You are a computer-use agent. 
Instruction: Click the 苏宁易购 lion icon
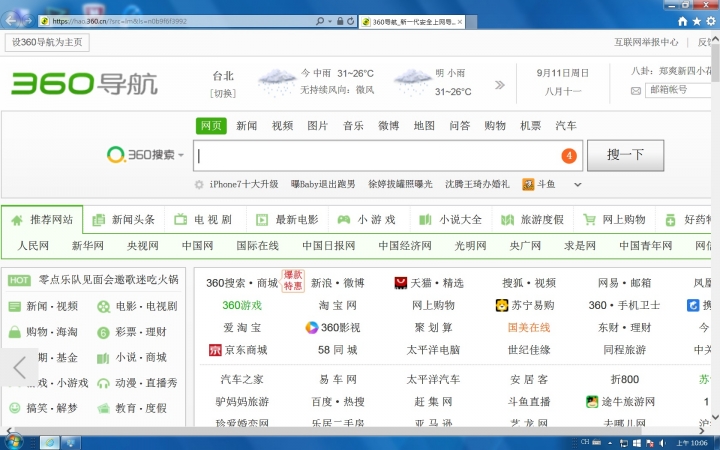[501, 305]
